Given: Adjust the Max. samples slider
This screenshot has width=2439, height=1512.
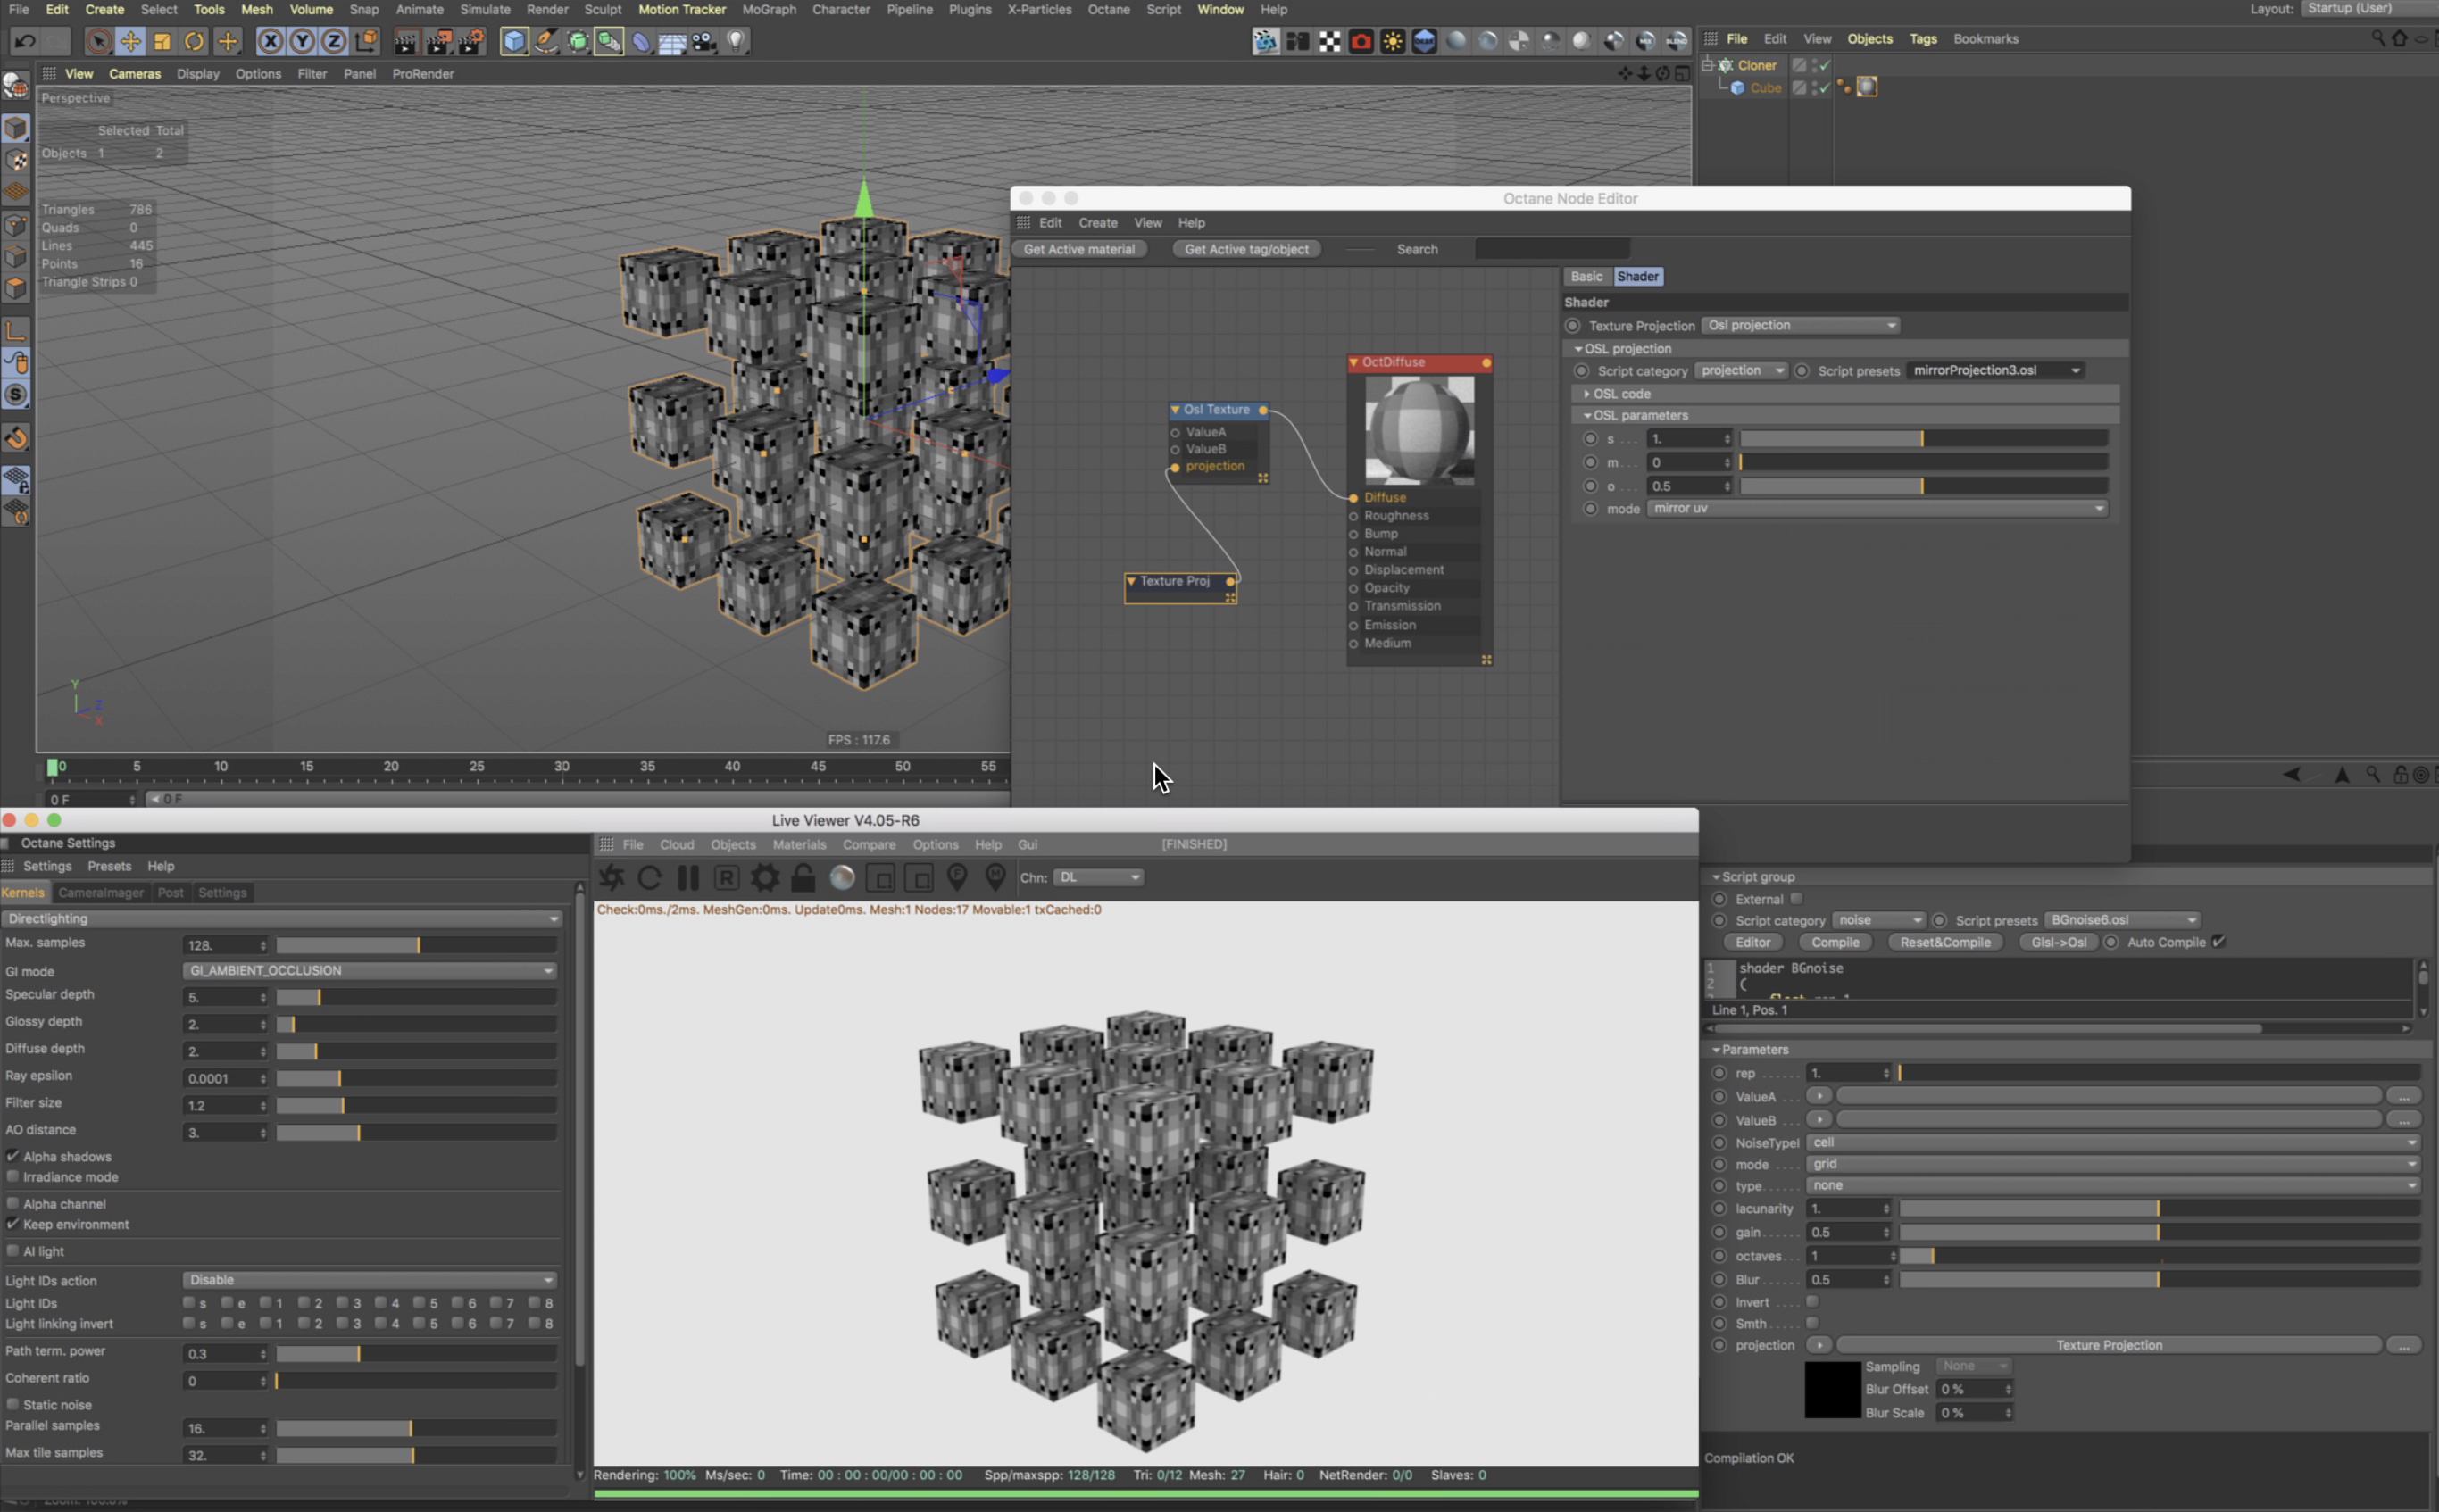Looking at the screenshot, I should click(x=416, y=945).
